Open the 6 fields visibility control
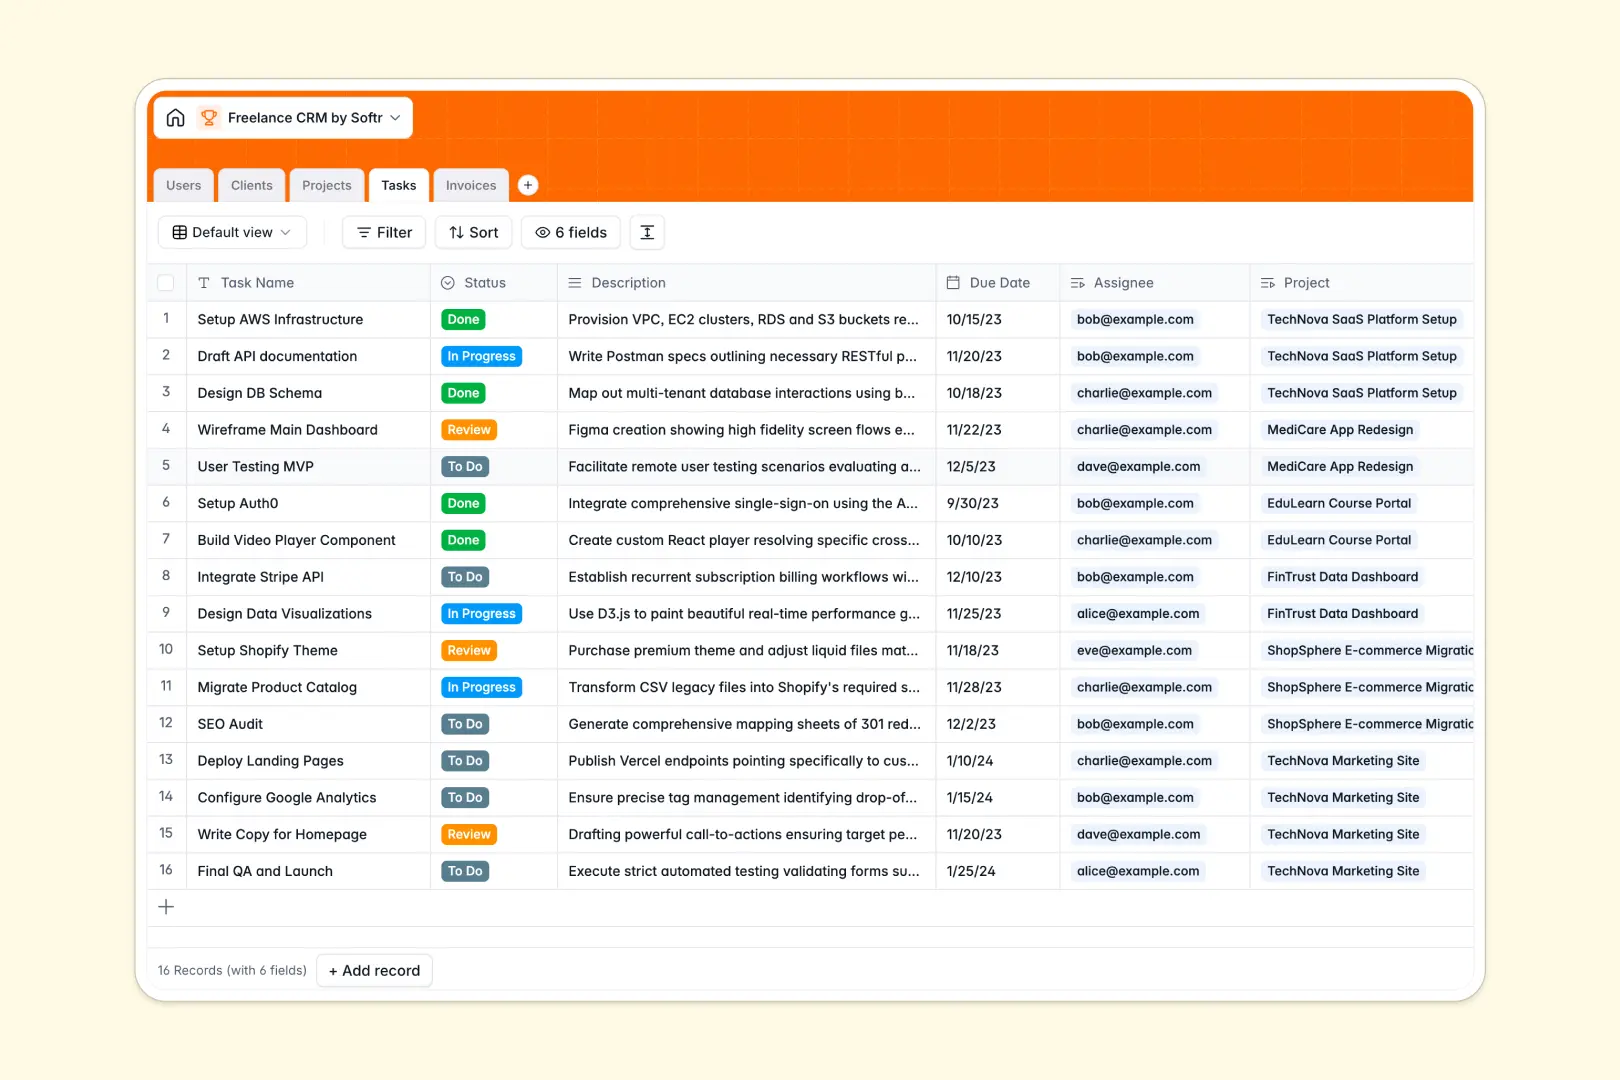 tap(570, 232)
